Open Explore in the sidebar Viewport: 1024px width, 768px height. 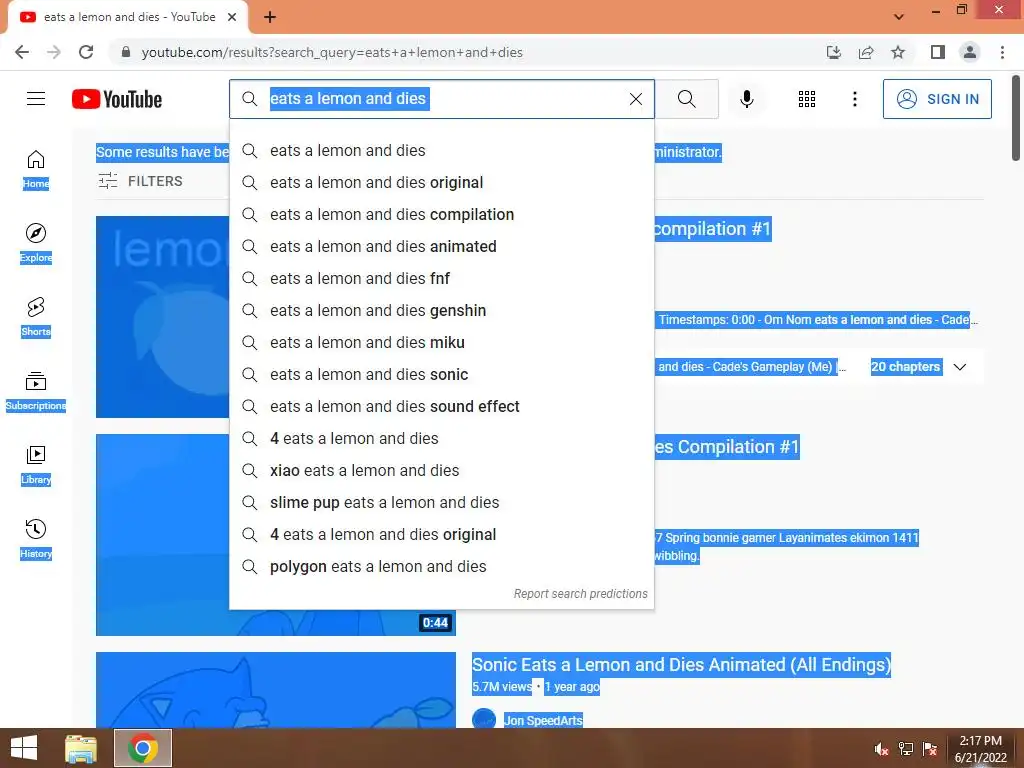pos(36,243)
